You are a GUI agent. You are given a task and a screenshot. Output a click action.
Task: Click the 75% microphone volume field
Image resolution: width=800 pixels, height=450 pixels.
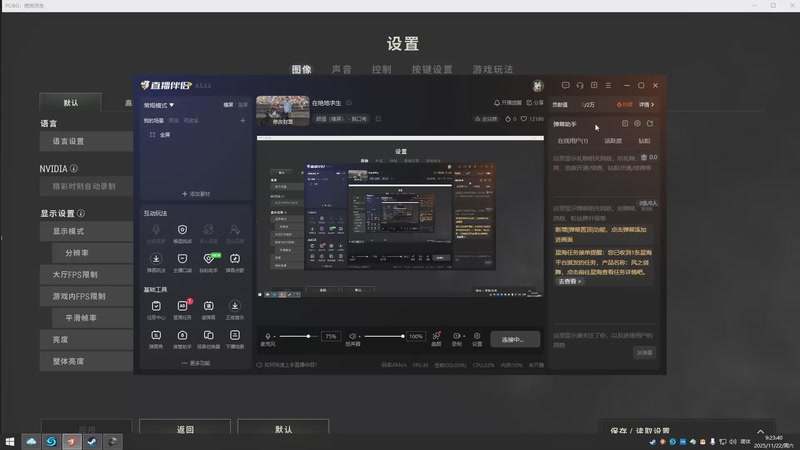click(x=331, y=336)
